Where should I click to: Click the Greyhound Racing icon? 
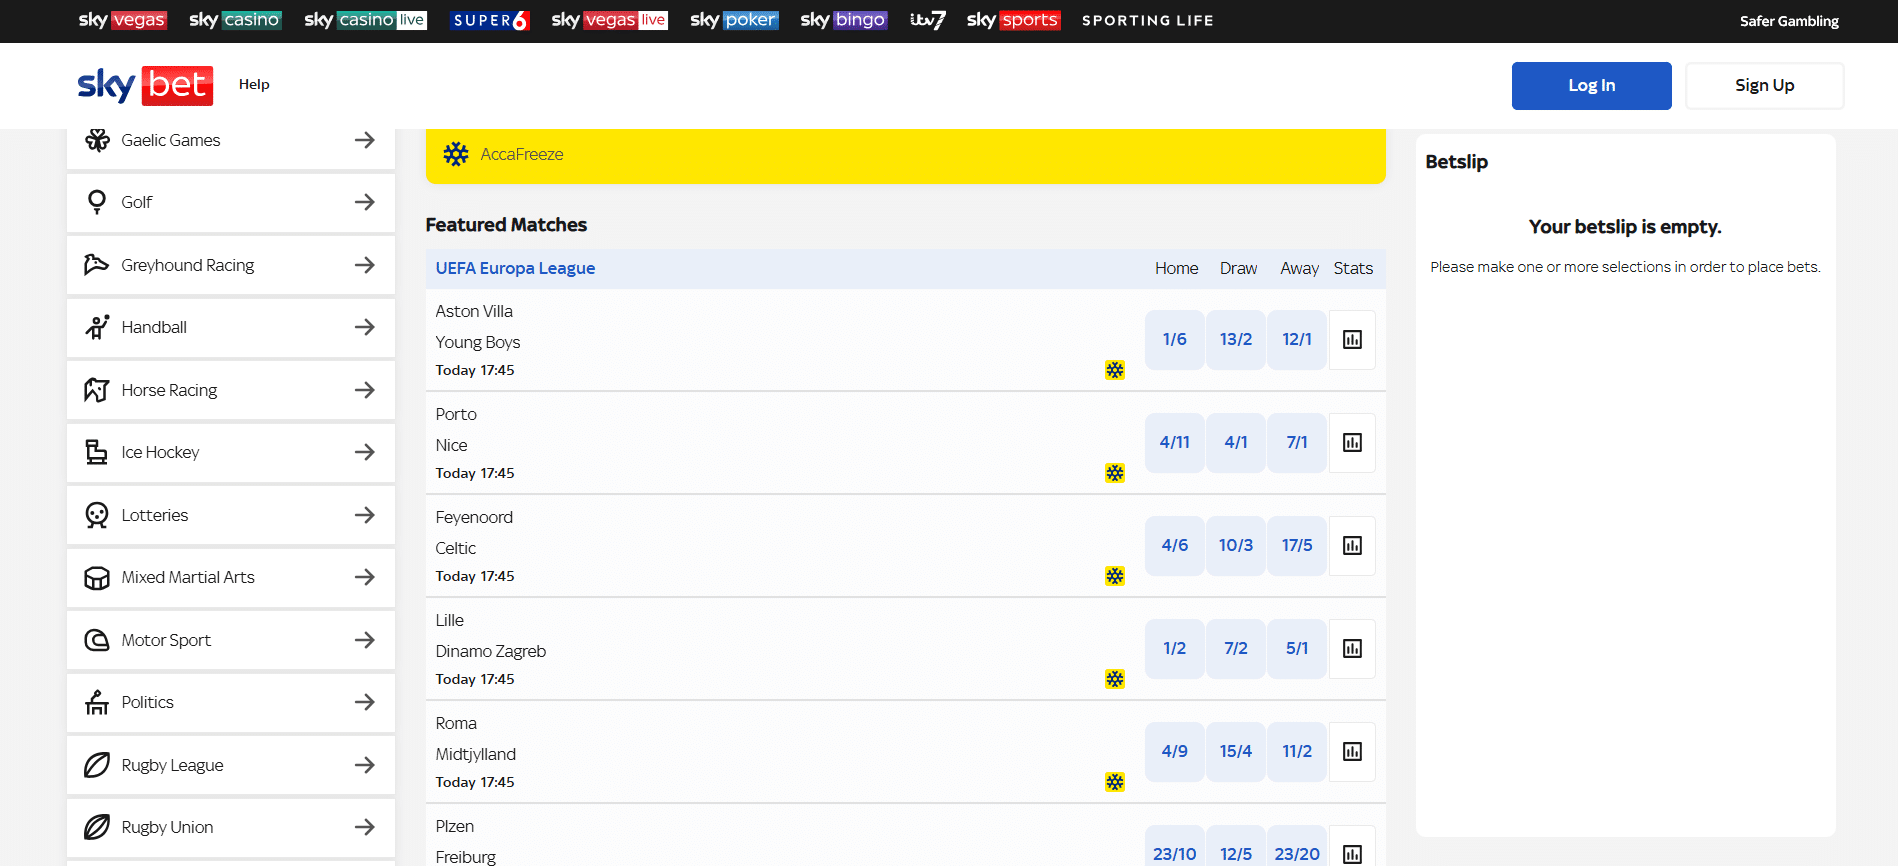pos(97,265)
